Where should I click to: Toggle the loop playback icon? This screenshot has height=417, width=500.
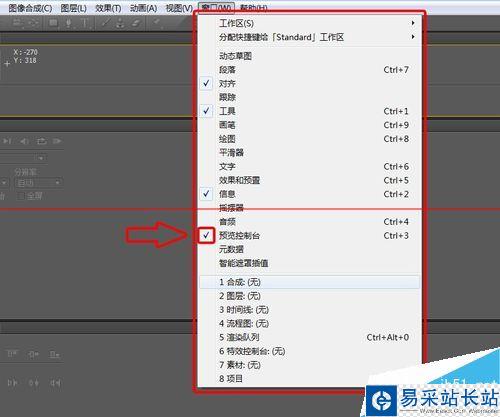click(42, 141)
